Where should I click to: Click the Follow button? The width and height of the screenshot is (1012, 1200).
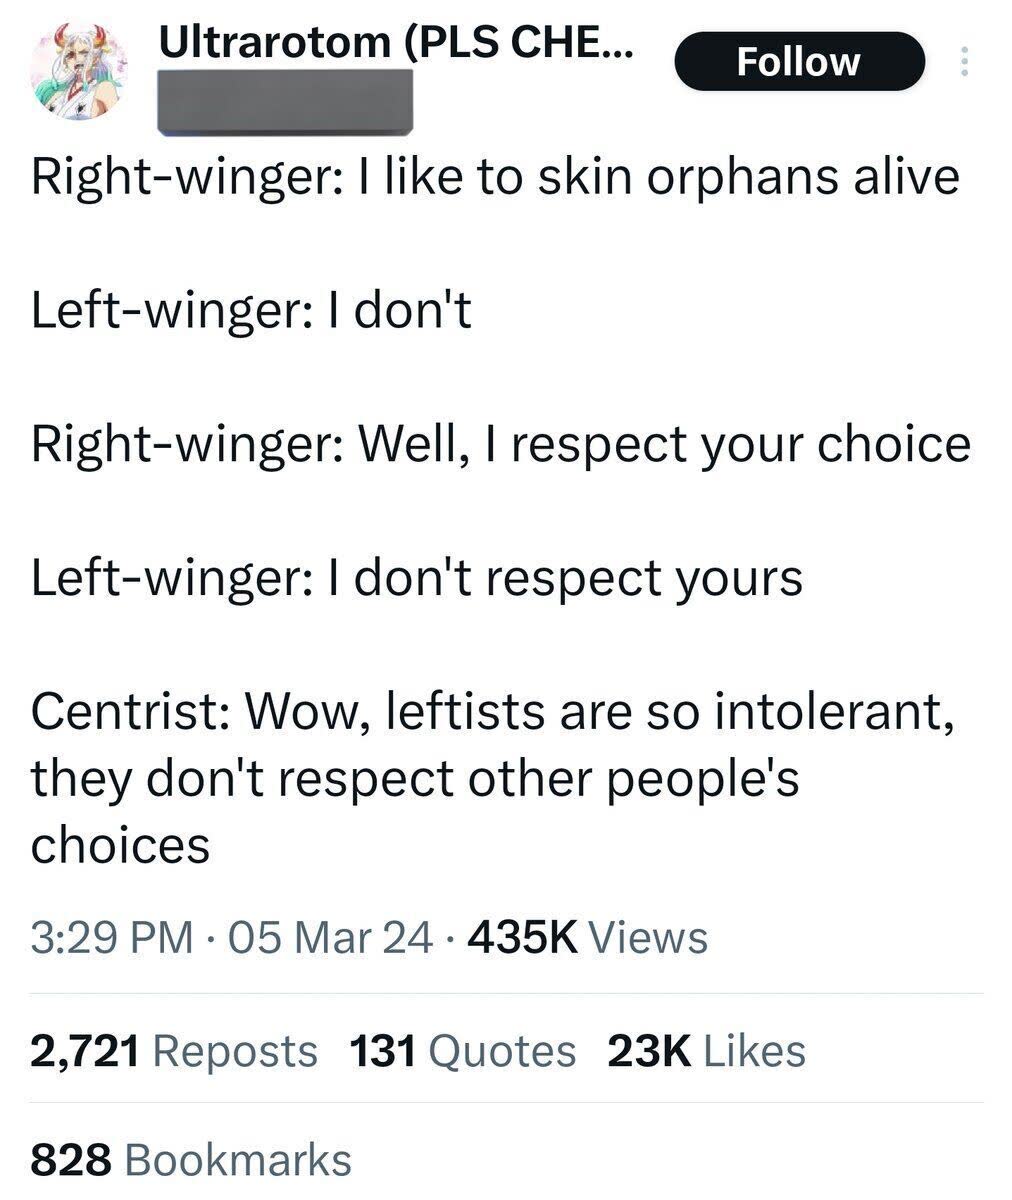(798, 62)
